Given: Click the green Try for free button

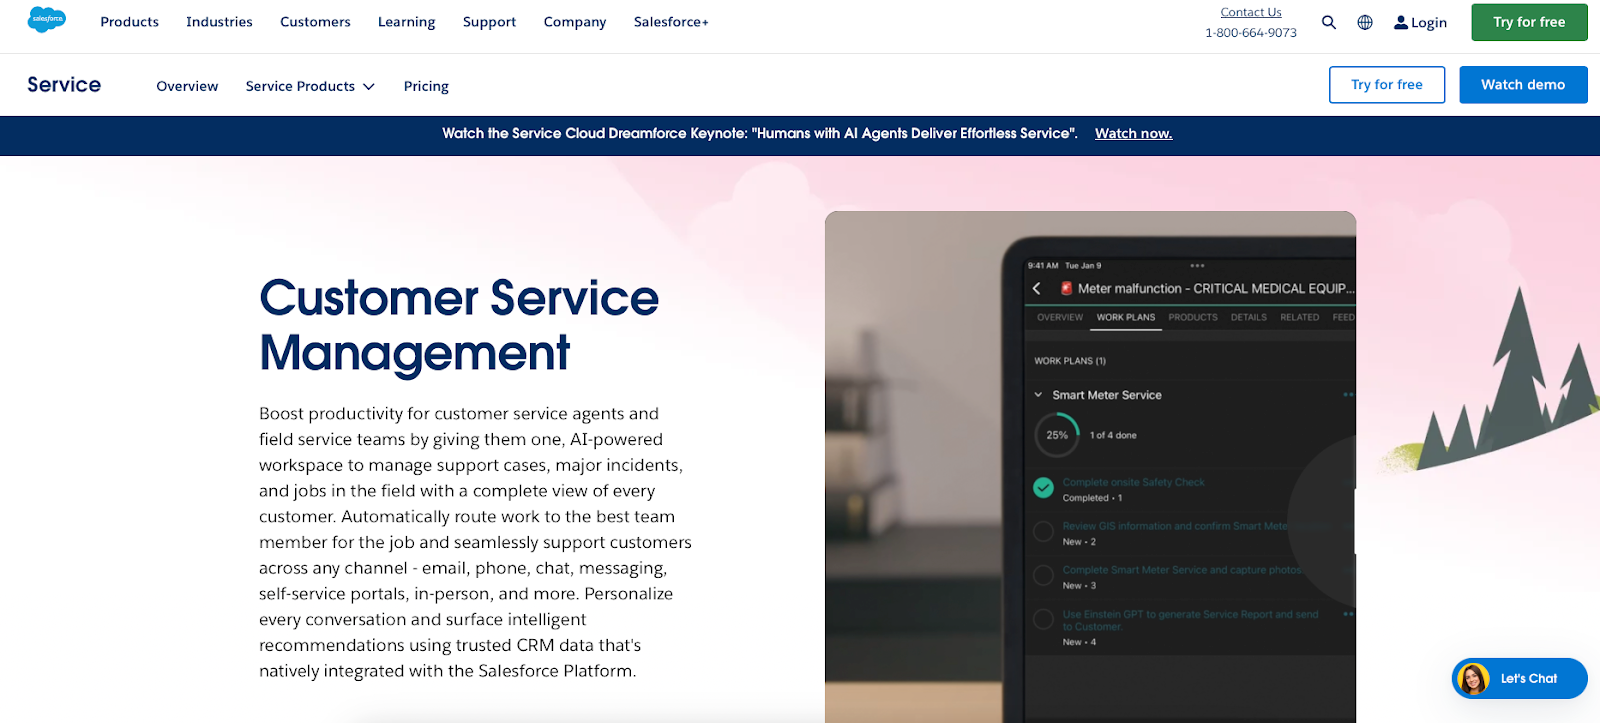Looking at the screenshot, I should point(1529,22).
